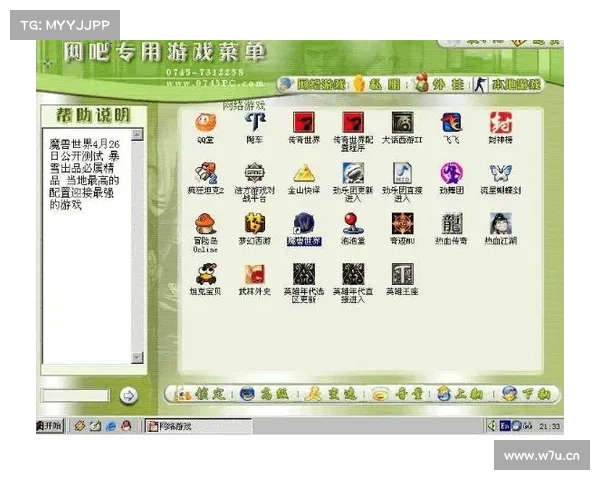Open the 音量 volume button
Viewport: 600px width, 480px height.
pos(399,394)
